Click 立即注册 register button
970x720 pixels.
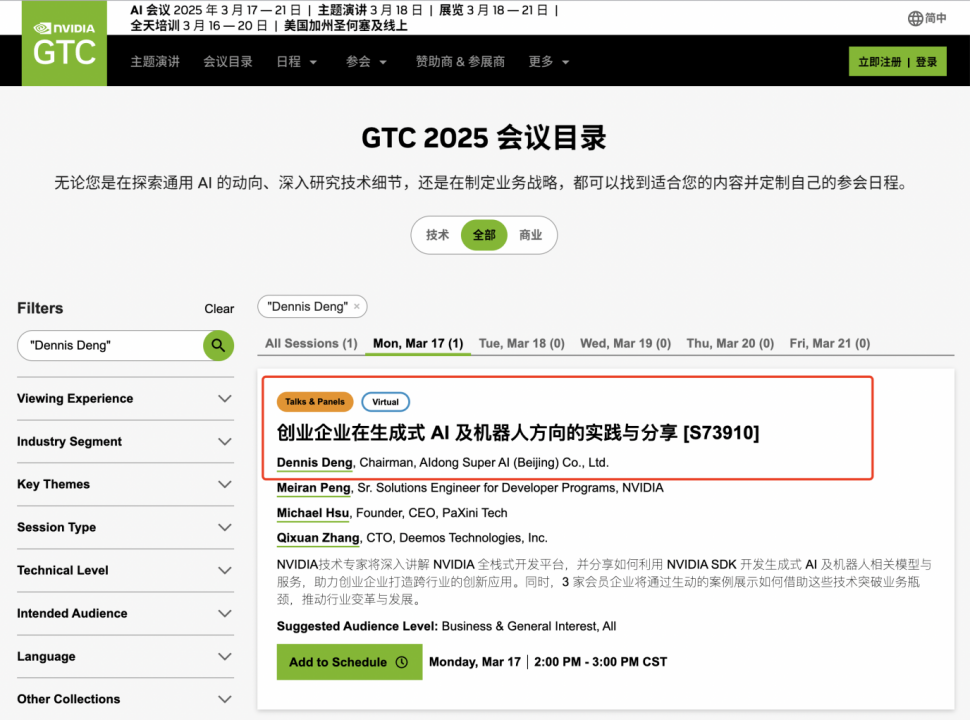878,62
